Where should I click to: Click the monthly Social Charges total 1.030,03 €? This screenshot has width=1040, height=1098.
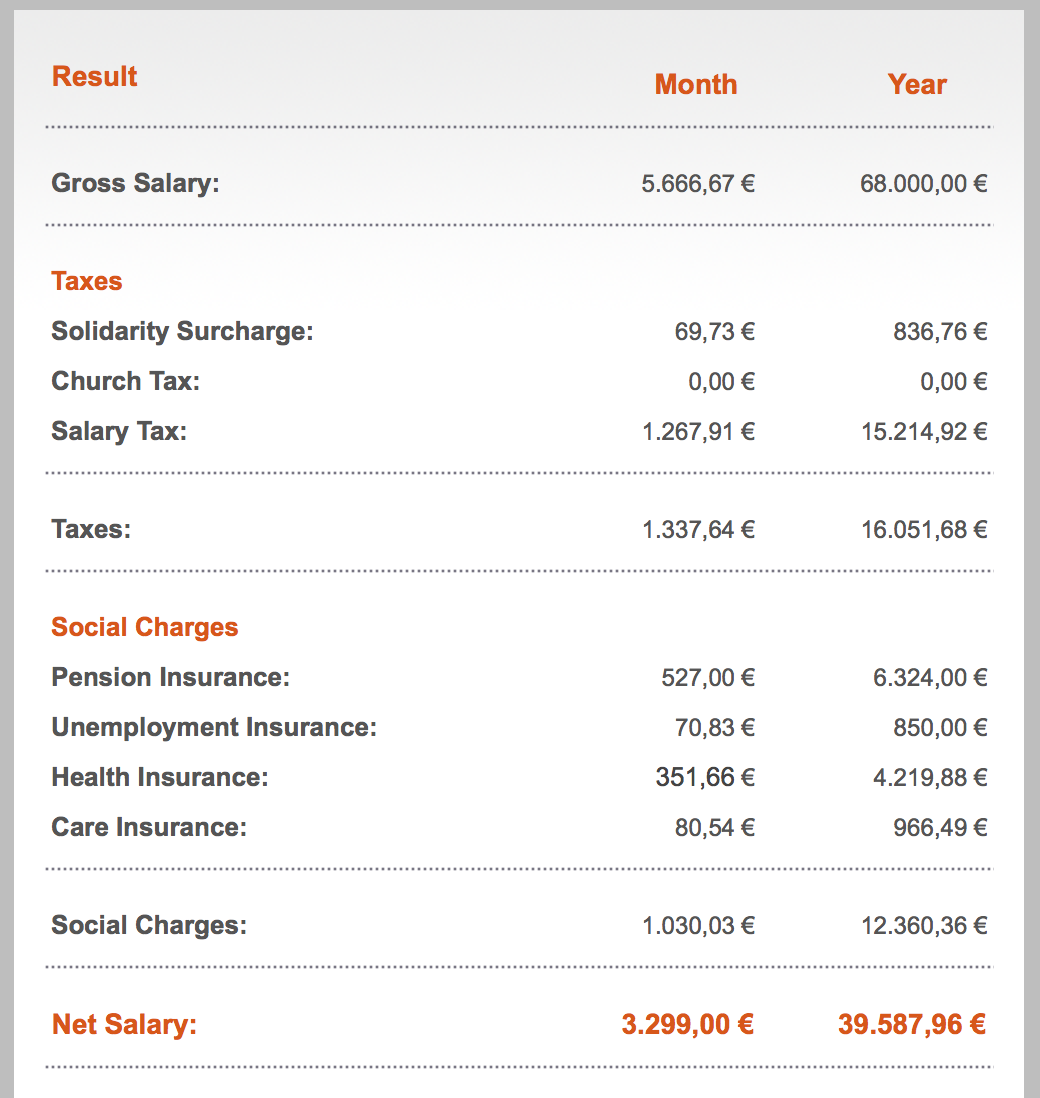(x=698, y=926)
